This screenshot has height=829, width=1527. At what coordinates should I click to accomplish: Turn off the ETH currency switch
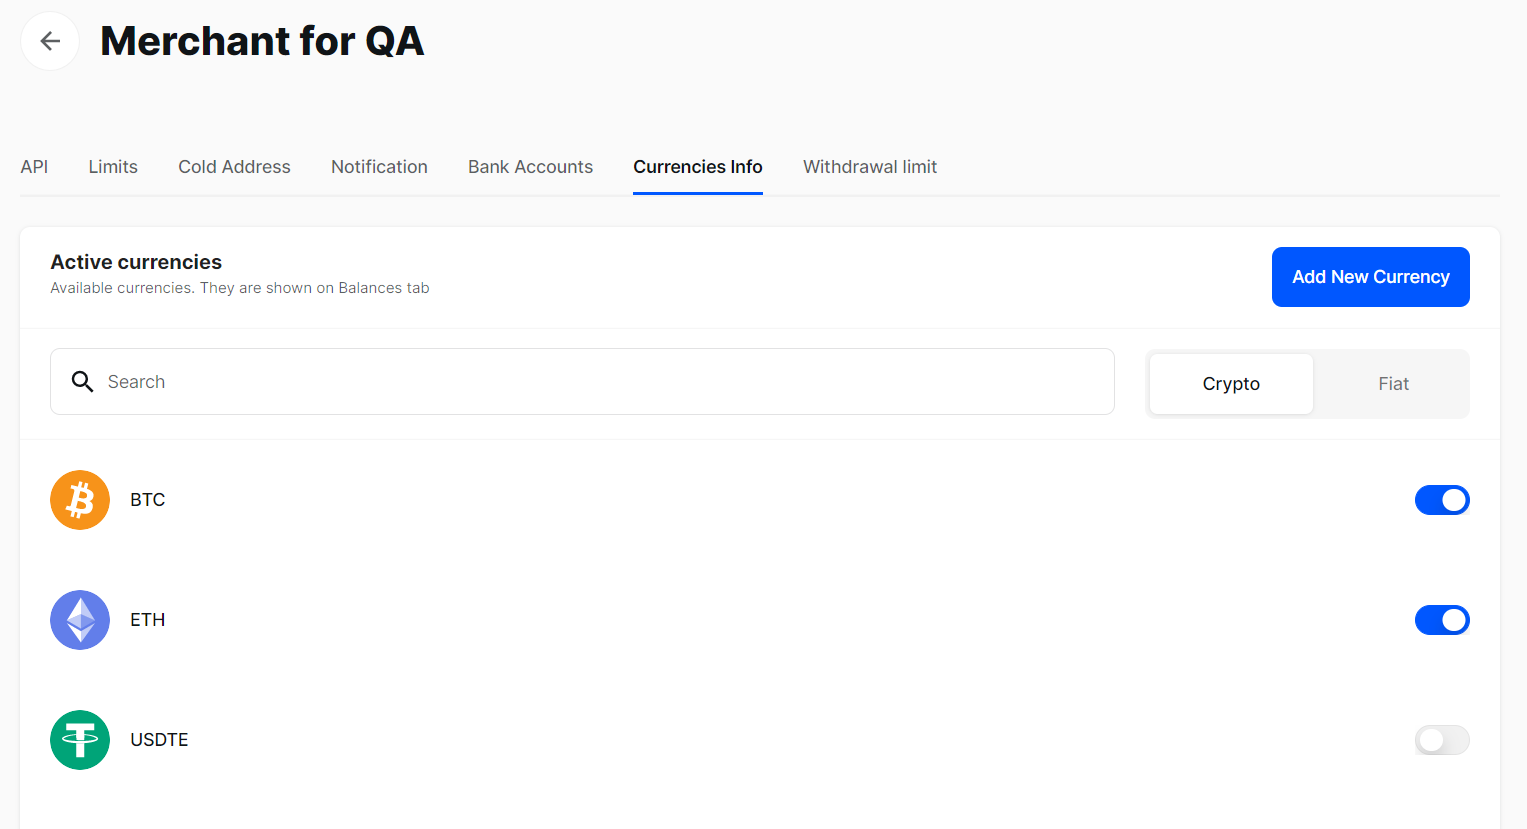click(x=1441, y=620)
